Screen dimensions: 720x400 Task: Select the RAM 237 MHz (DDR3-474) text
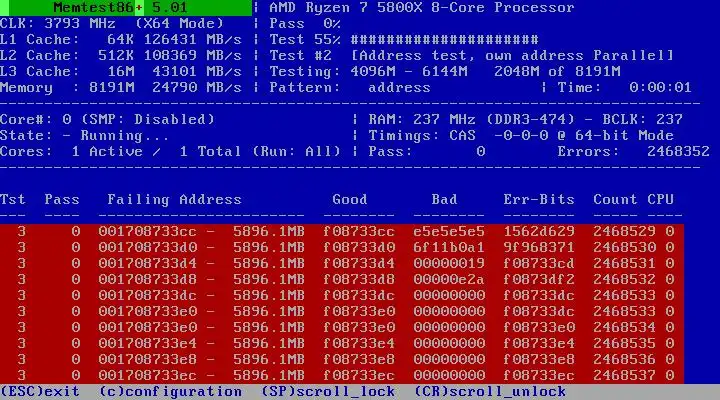click(472, 119)
